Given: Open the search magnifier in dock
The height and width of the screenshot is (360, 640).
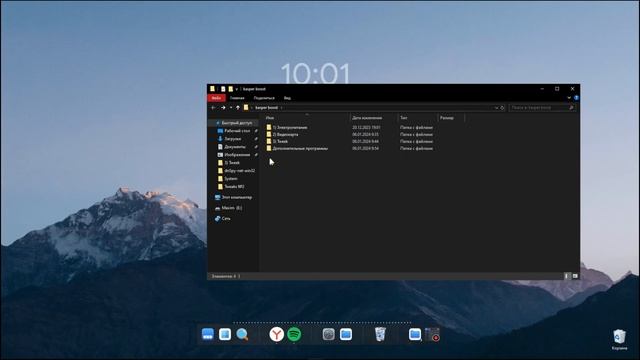Looking at the screenshot, I should [x=242, y=334].
